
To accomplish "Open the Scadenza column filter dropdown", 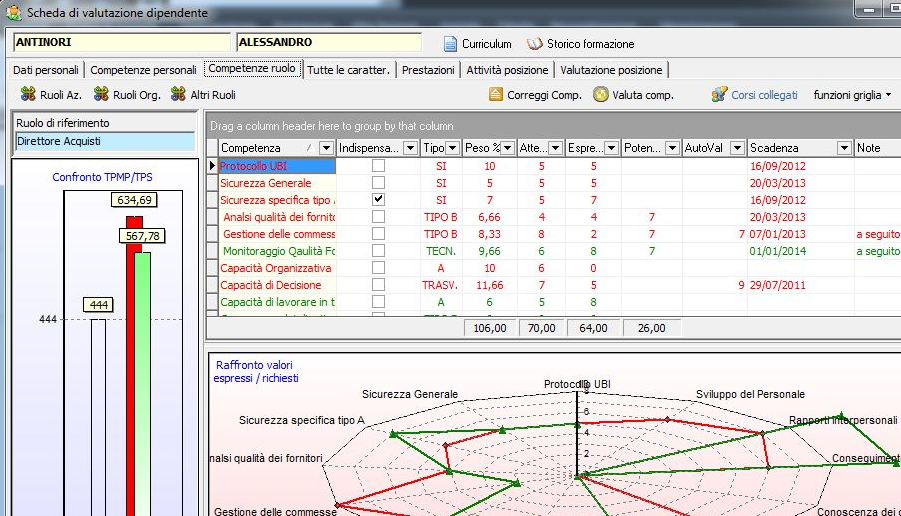I will point(844,148).
